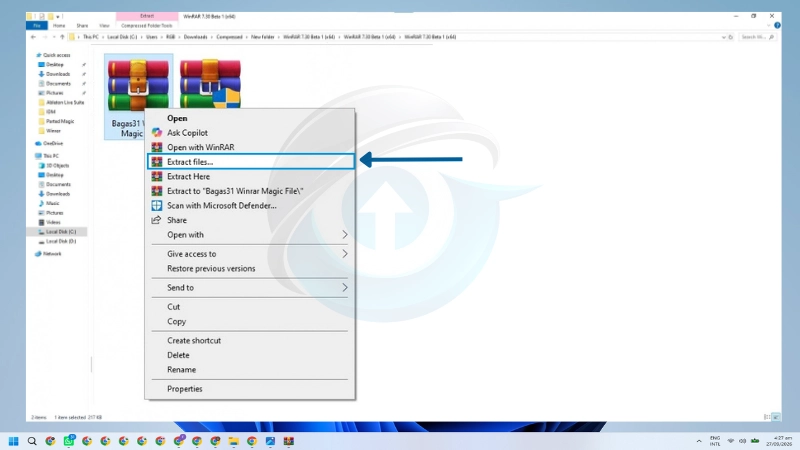Viewport: 800px width, 450px height.
Task: Choose Copy from the context menu
Action: coord(250,321)
